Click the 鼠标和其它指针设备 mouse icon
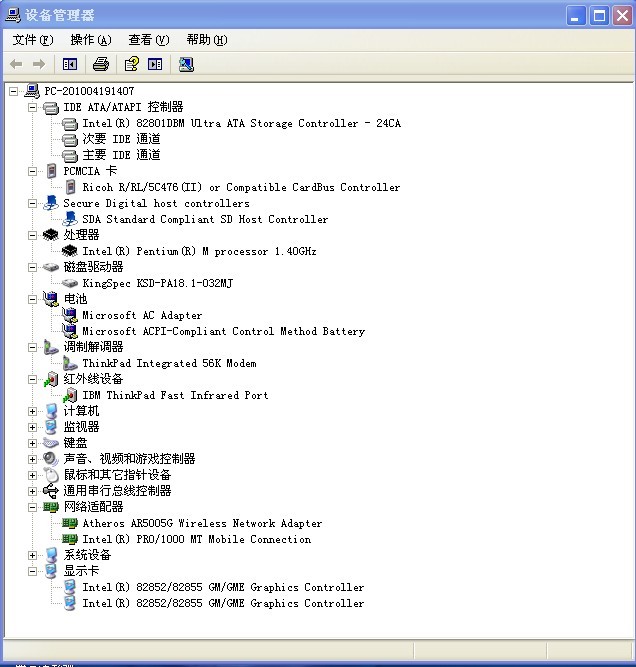 point(51,475)
